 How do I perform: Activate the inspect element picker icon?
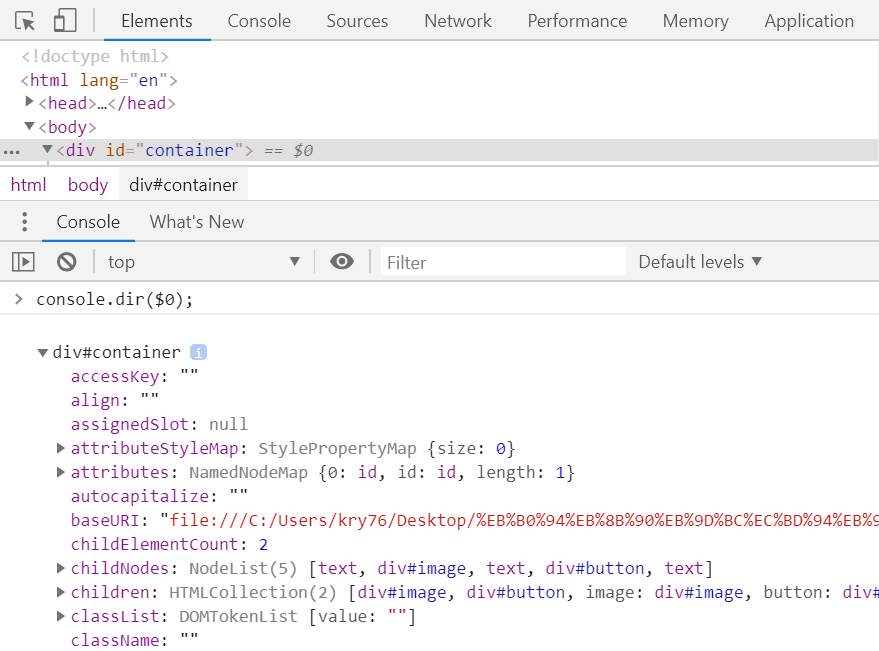(26, 21)
